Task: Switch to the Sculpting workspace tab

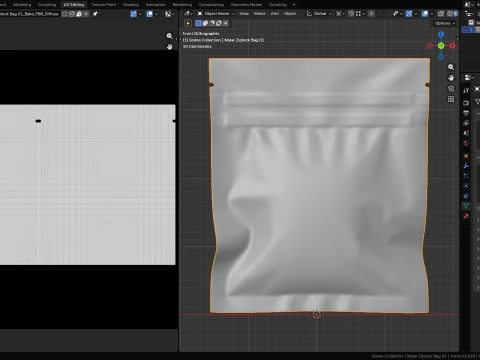Action: pyautogui.click(x=47, y=5)
